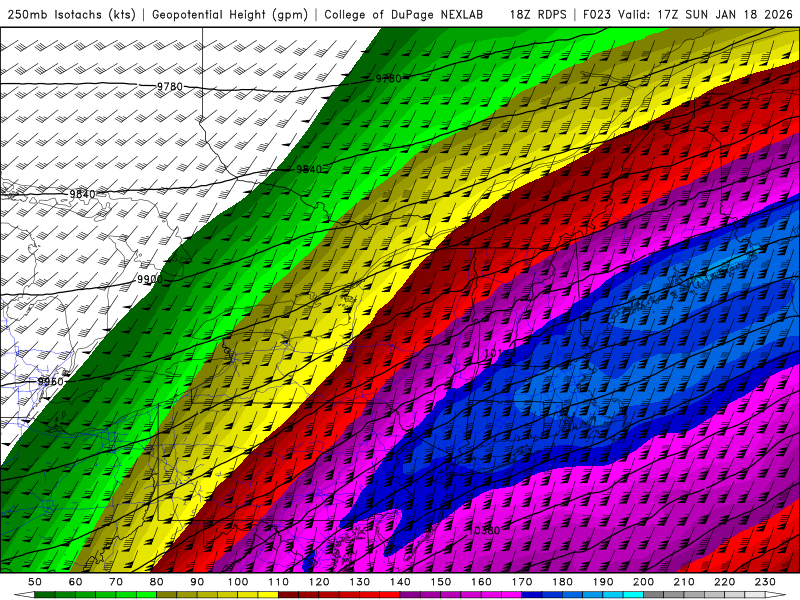This screenshot has height=600, width=800.
Task: Click the 100 value on the color scale
Action: tap(238, 582)
